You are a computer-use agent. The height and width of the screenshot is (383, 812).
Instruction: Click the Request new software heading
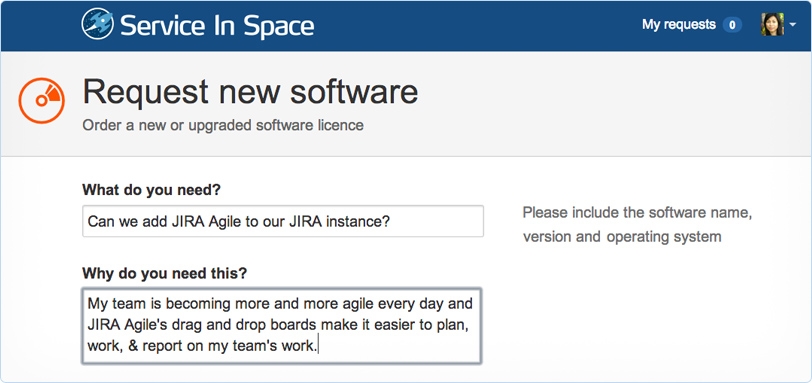[250, 91]
